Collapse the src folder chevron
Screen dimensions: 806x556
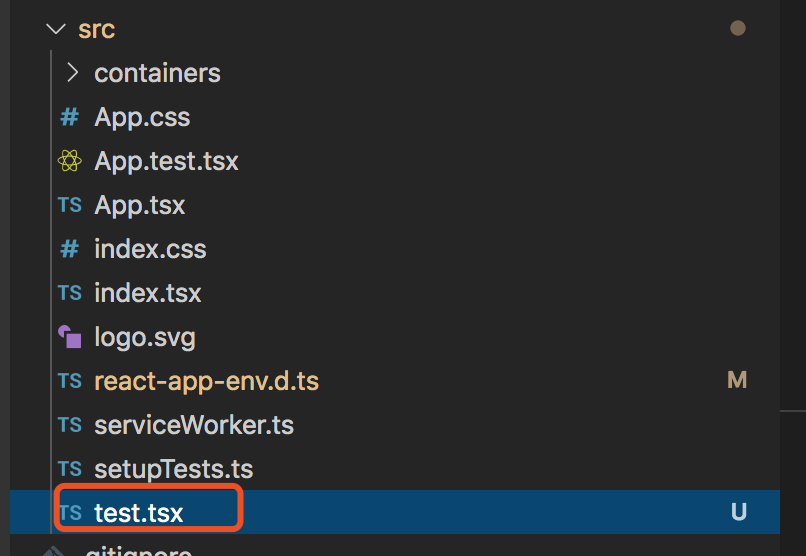pyautogui.click(x=55, y=30)
